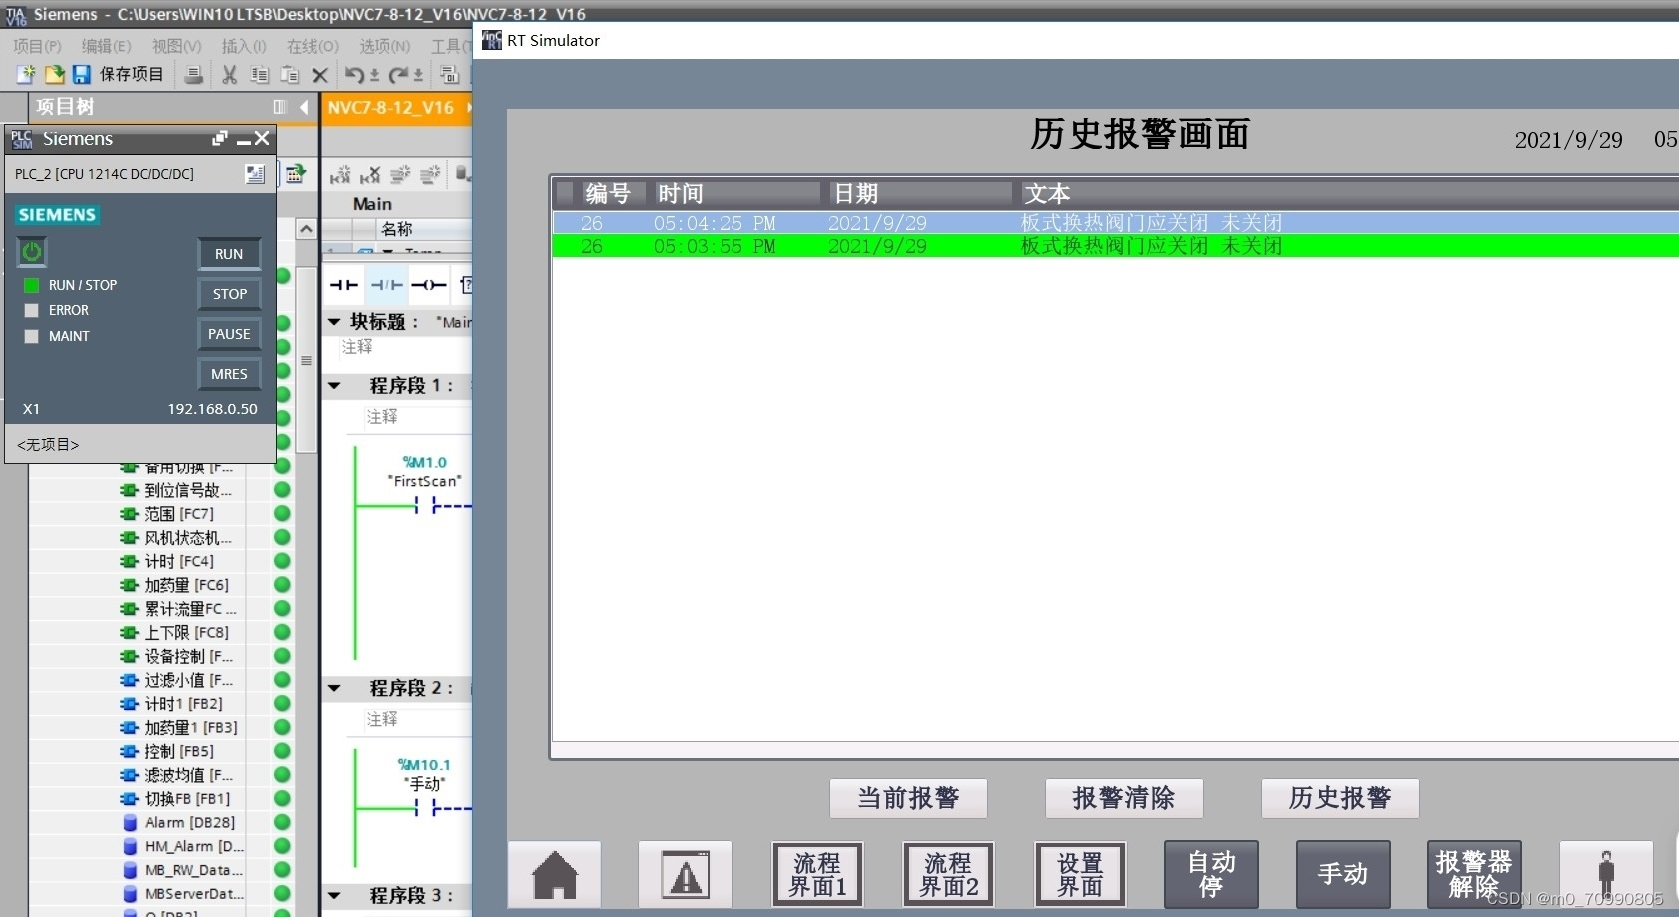Select 加药量 [FC6] in project tree
Viewport: 1679px width, 917px height.
tap(186, 586)
